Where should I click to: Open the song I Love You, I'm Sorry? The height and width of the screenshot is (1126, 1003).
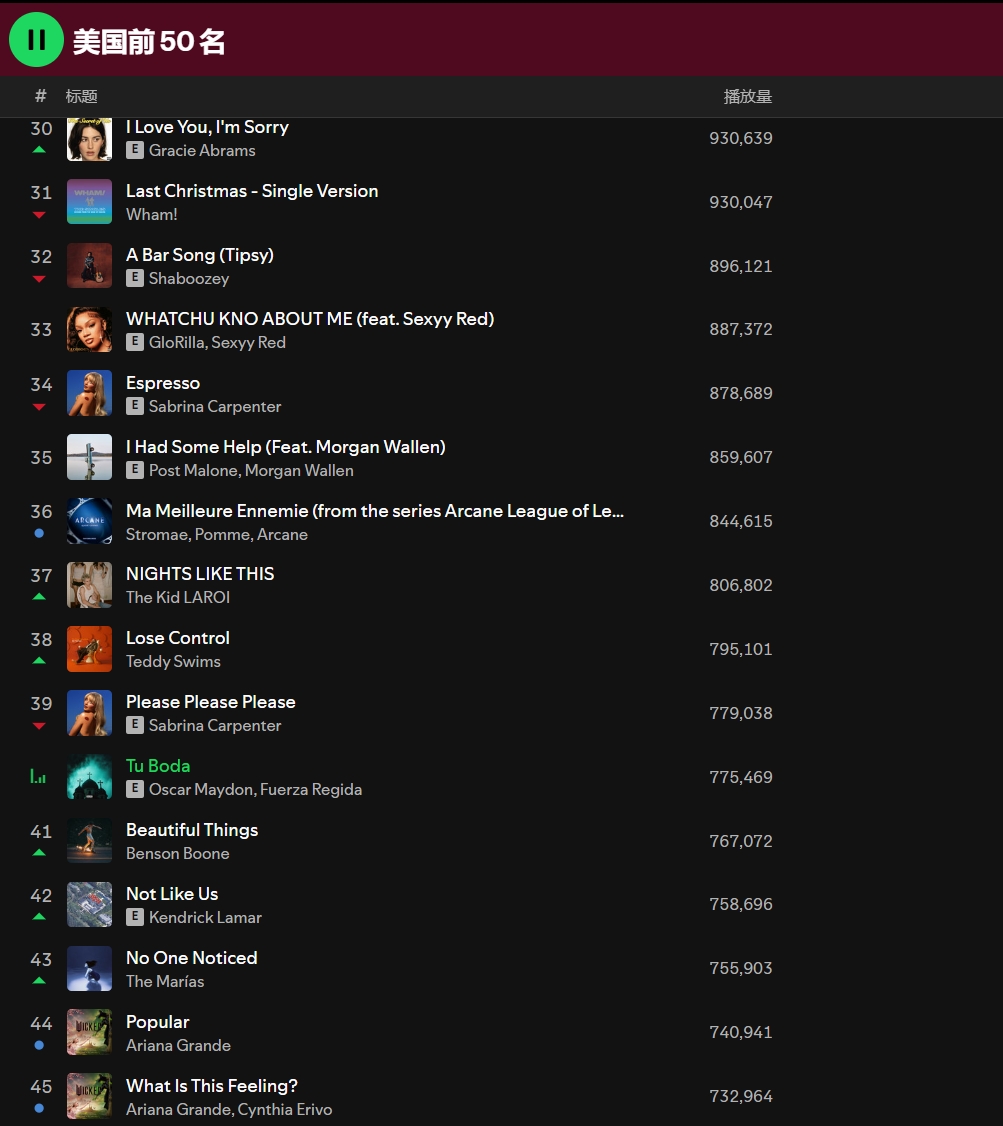point(207,127)
